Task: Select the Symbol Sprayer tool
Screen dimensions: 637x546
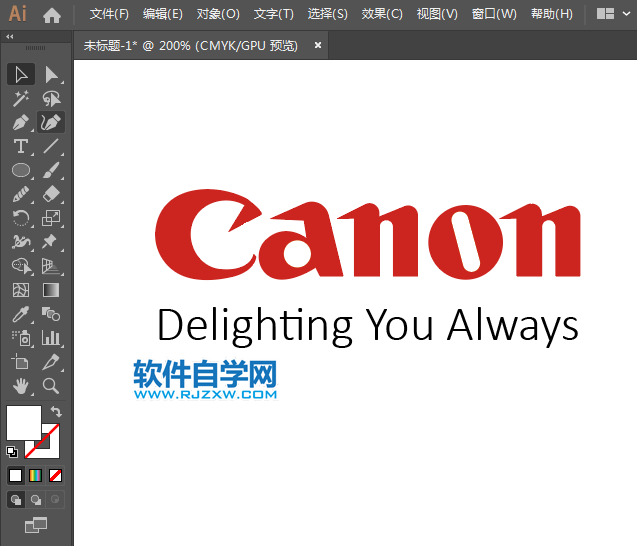Action: (x=21, y=338)
